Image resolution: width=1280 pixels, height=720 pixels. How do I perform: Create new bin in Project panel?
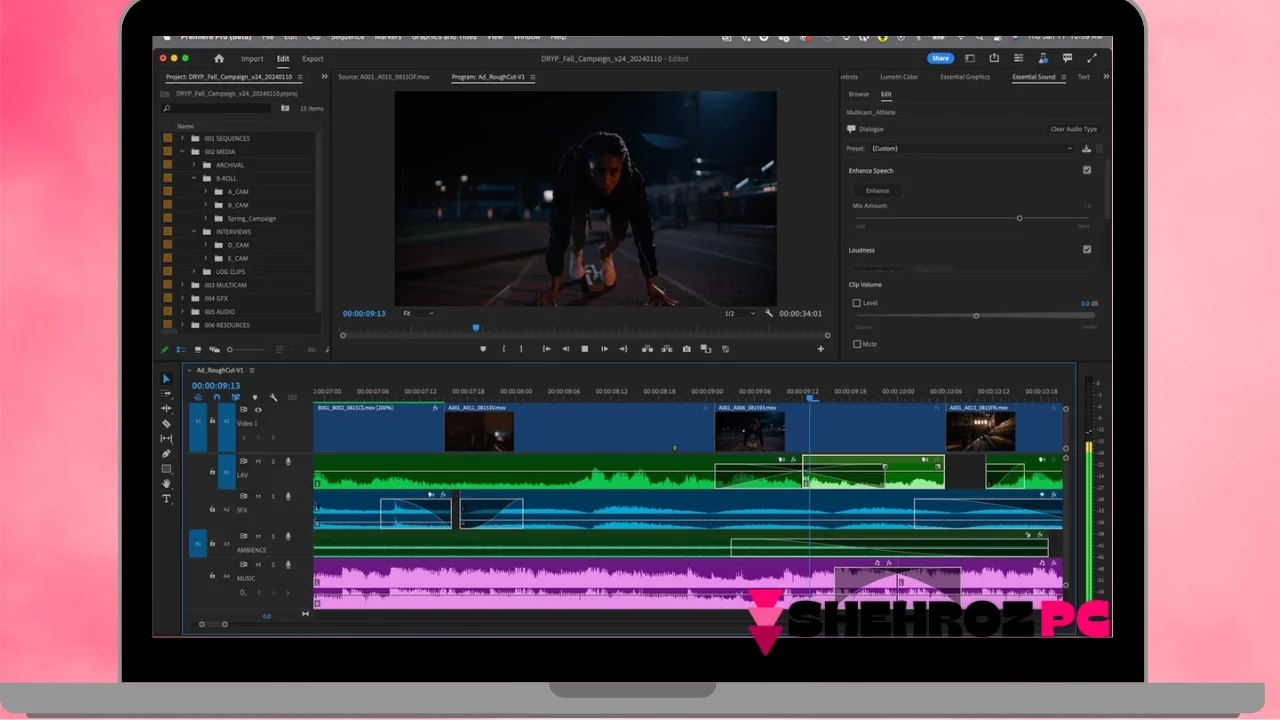point(285,108)
